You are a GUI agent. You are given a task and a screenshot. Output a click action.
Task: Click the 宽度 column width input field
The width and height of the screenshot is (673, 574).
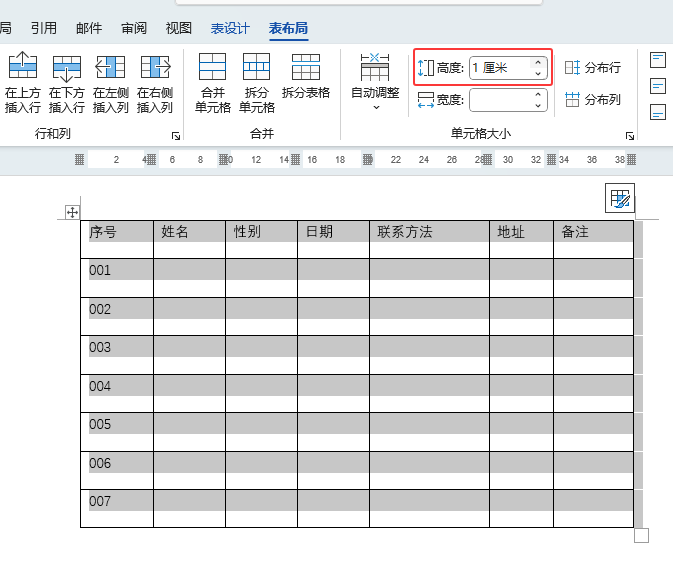(500, 100)
